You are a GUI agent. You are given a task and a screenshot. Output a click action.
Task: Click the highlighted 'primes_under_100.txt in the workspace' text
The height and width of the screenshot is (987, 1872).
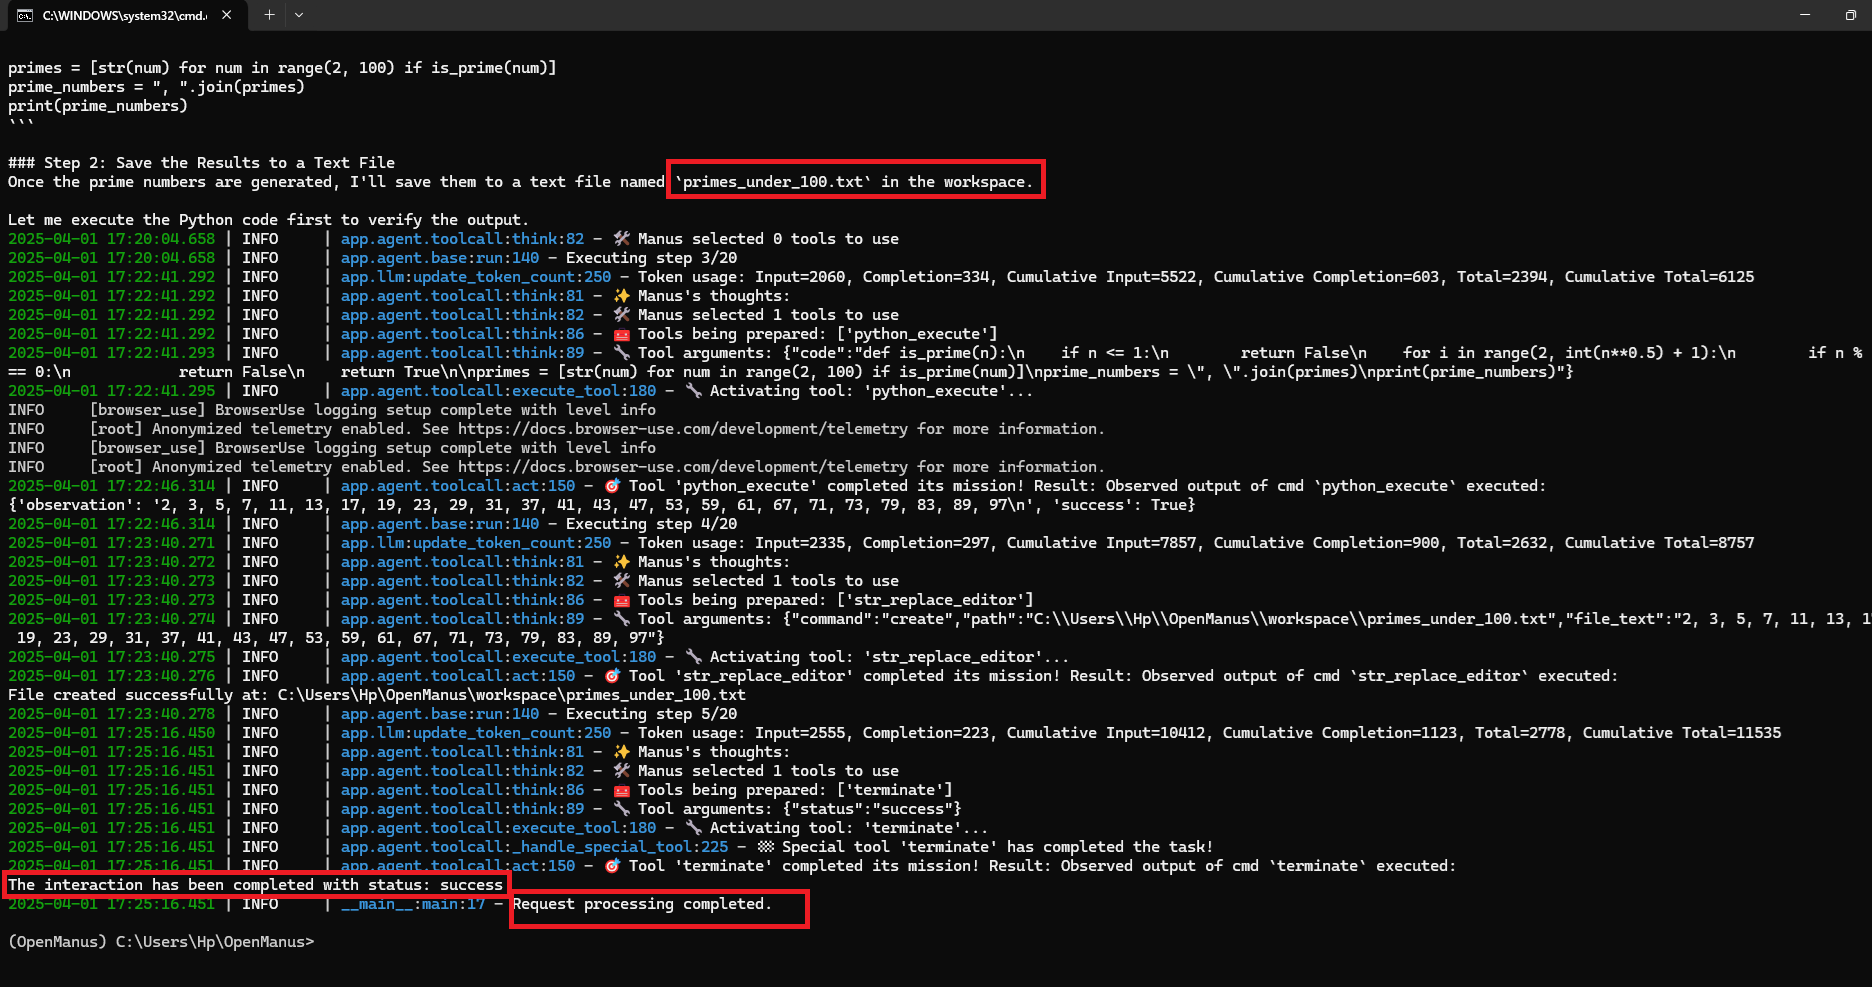(856, 182)
